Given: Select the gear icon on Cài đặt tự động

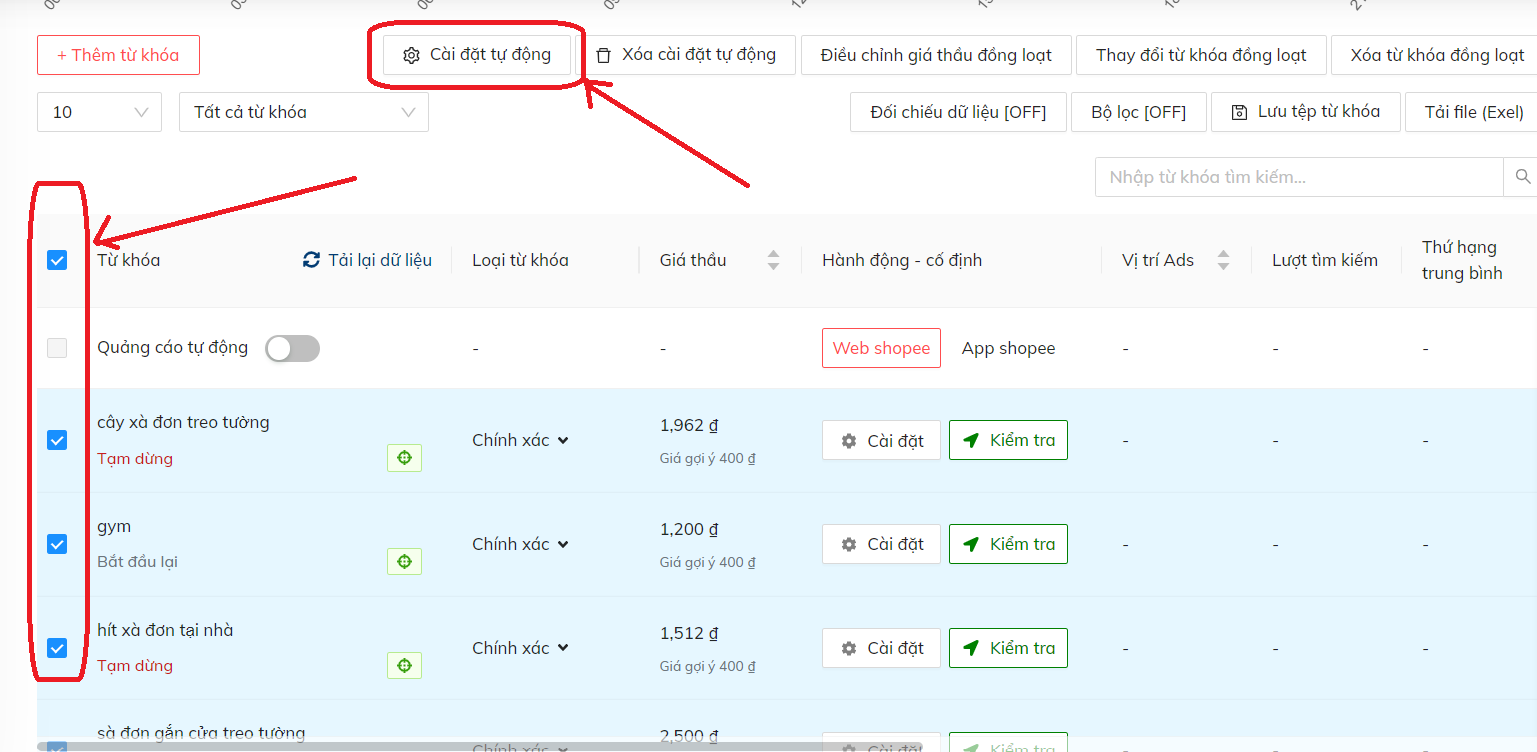Looking at the screenshot, I should click(x=411, y=55).
